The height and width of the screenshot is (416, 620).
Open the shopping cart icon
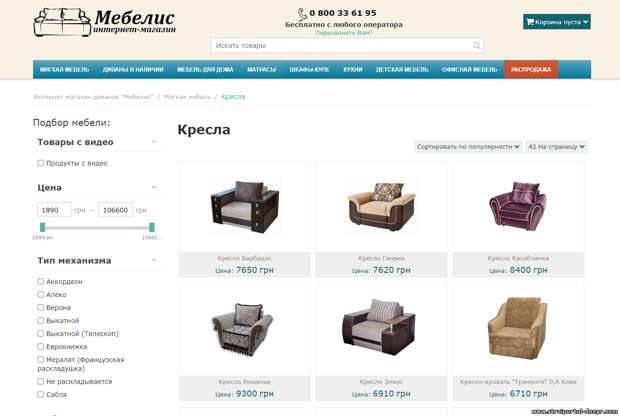[x=530, y=22]
